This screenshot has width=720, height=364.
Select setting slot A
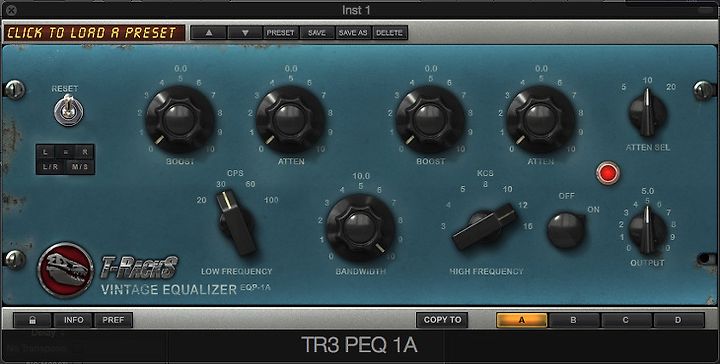click(x=522, y=320)
